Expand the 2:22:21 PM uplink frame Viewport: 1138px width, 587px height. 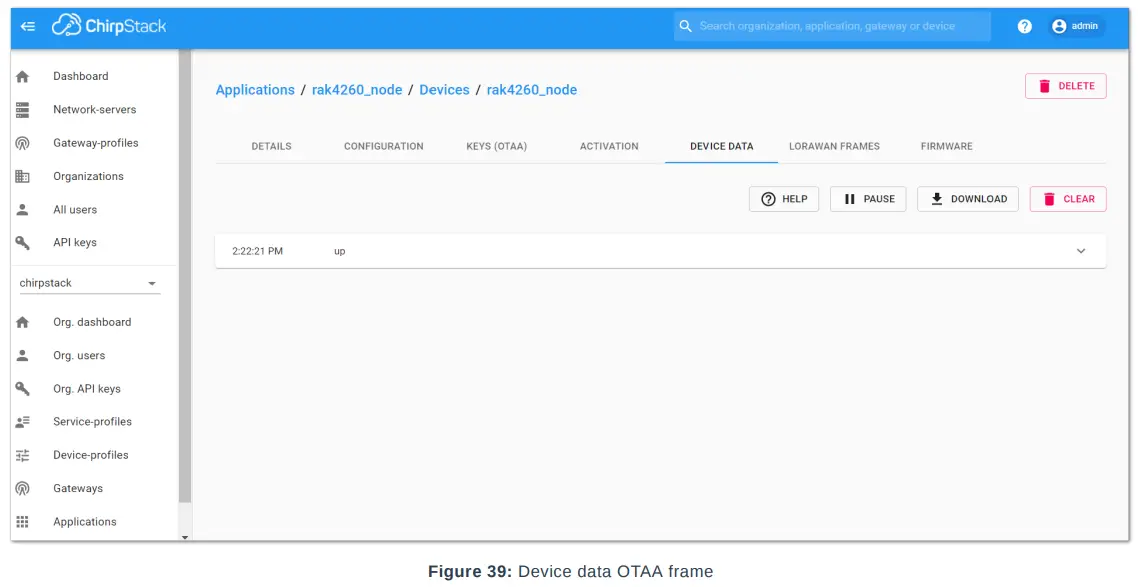(x=1080, y=251)
